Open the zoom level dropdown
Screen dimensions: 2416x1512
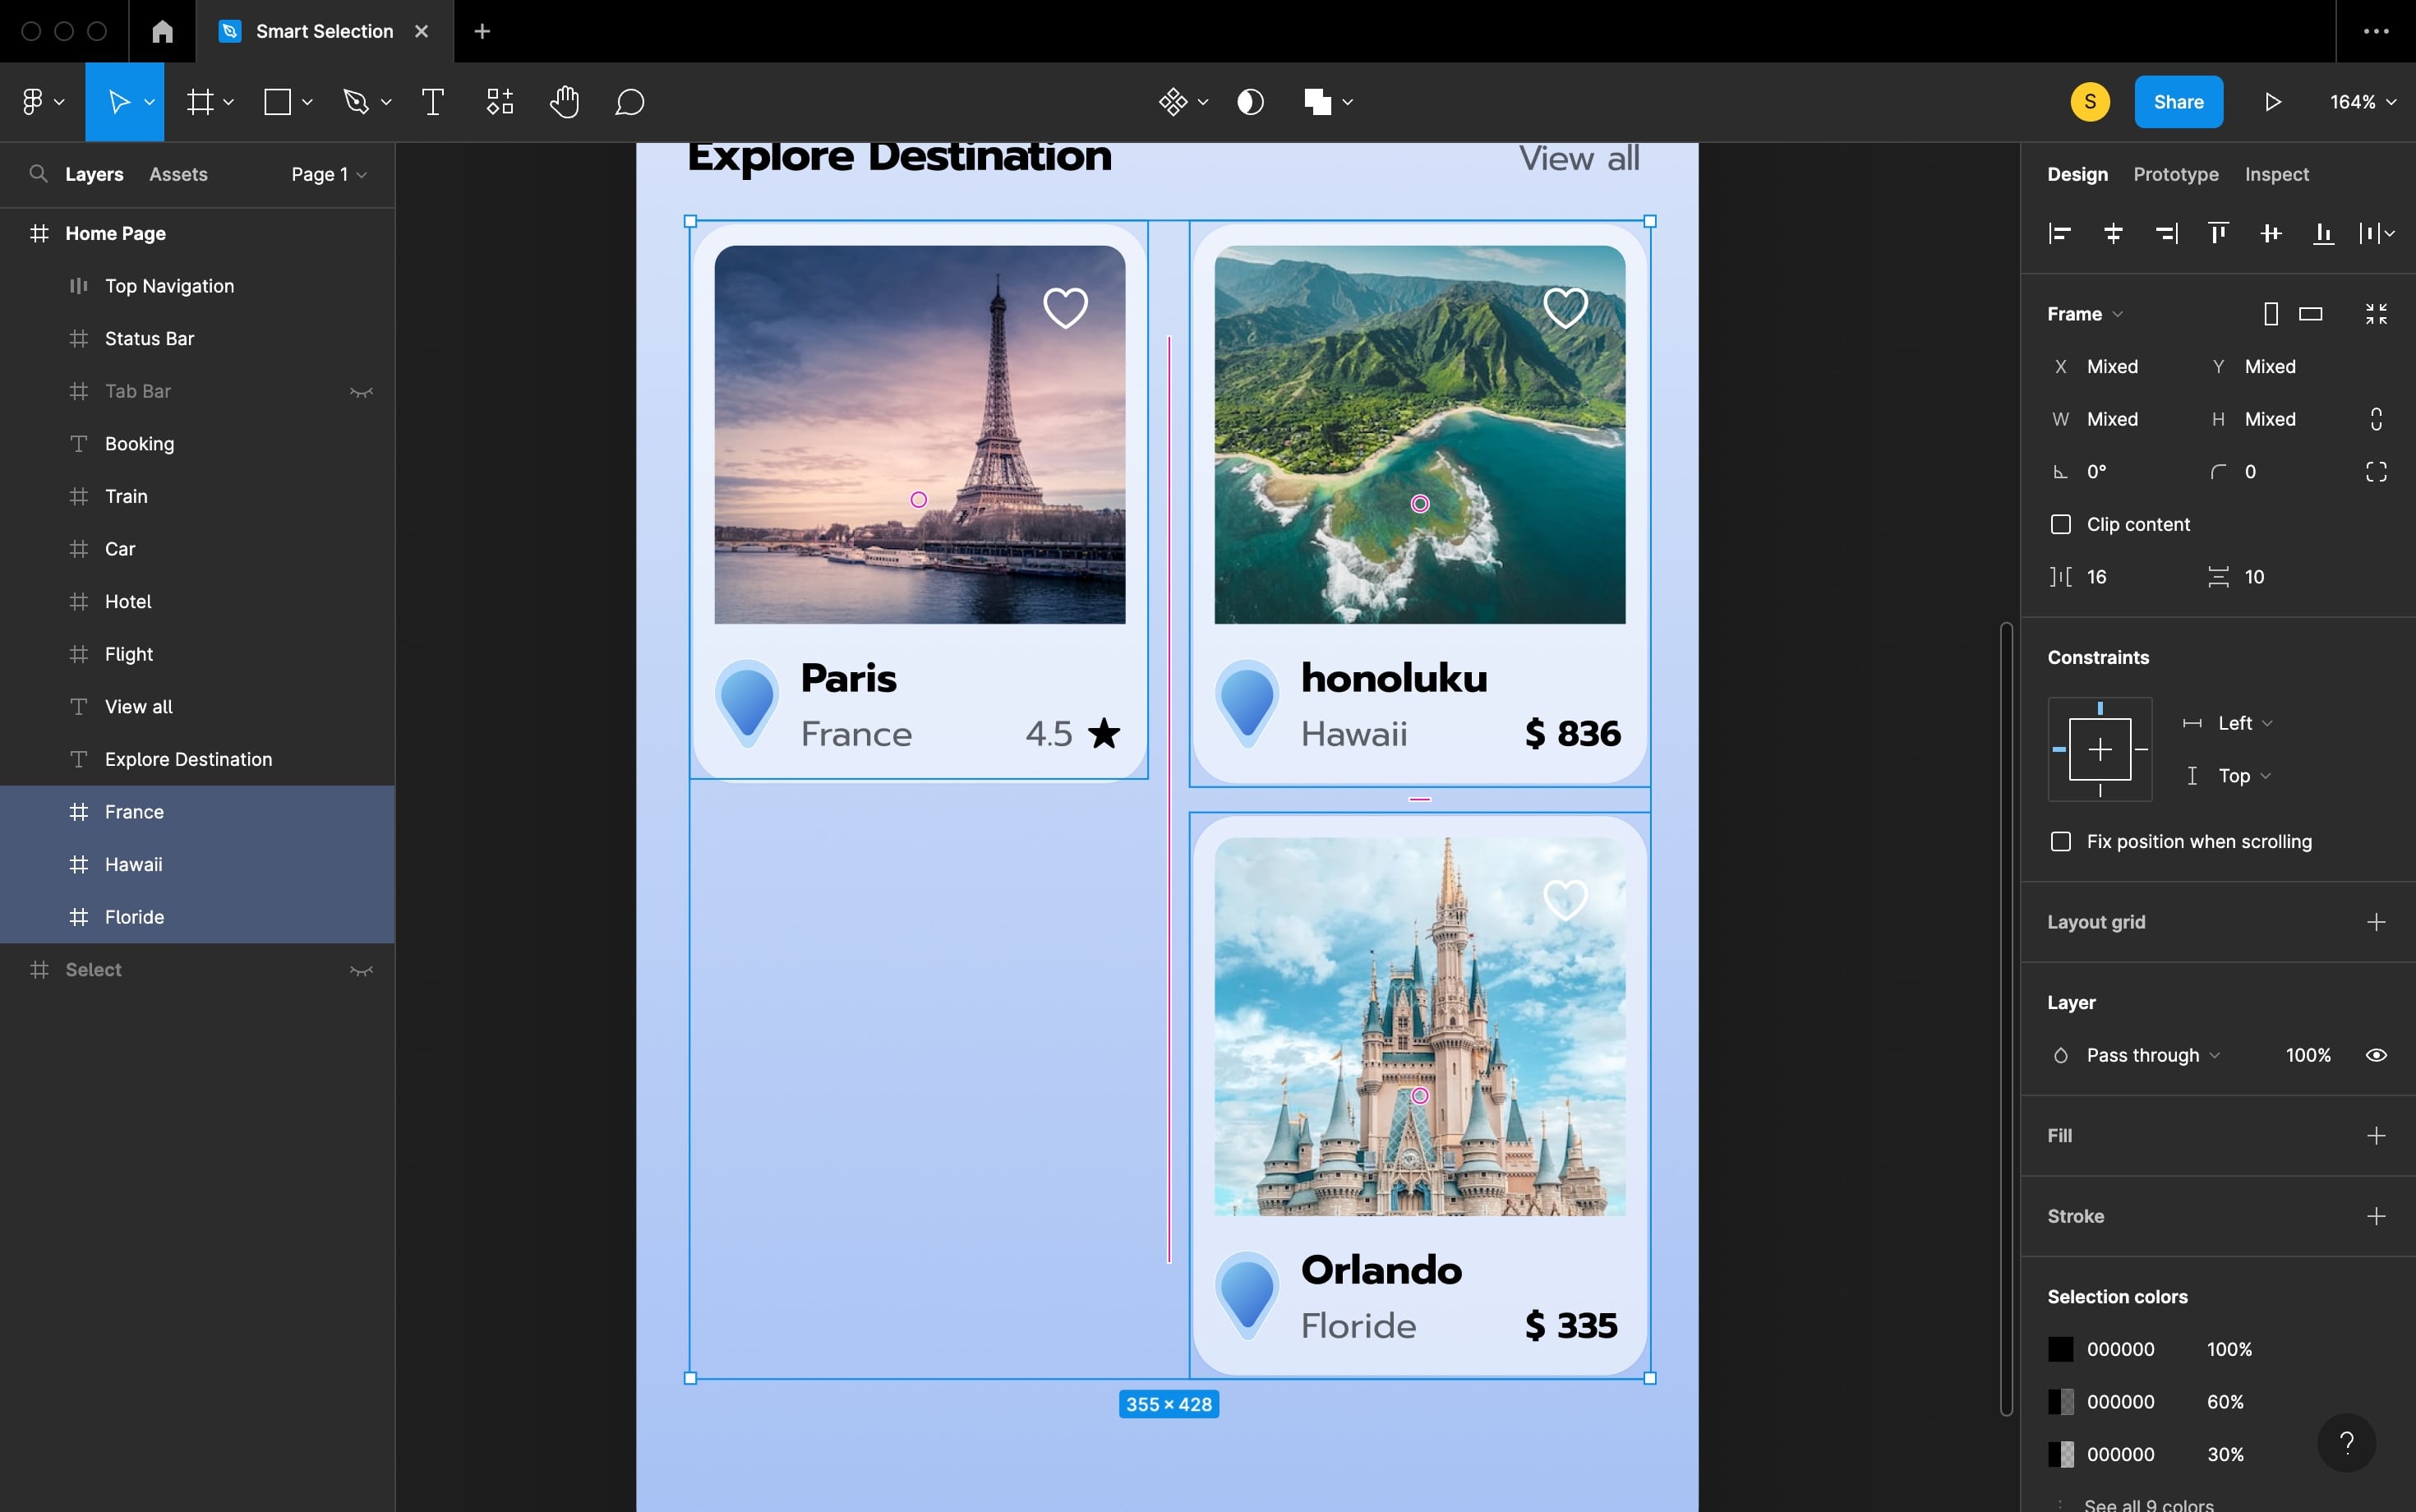(x=2362, y=102)
